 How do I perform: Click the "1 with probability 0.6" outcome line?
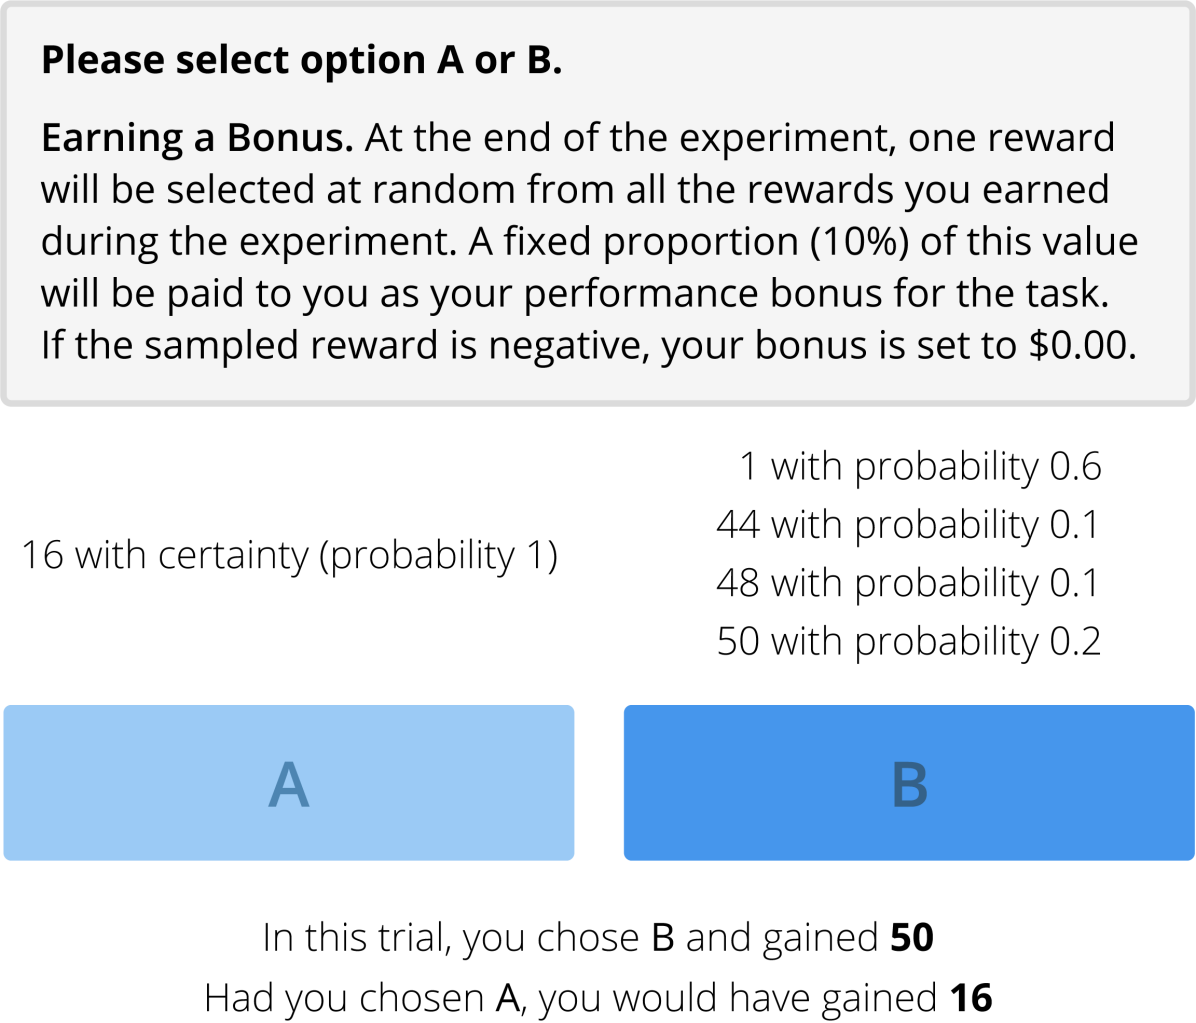(x=919, y=466)
